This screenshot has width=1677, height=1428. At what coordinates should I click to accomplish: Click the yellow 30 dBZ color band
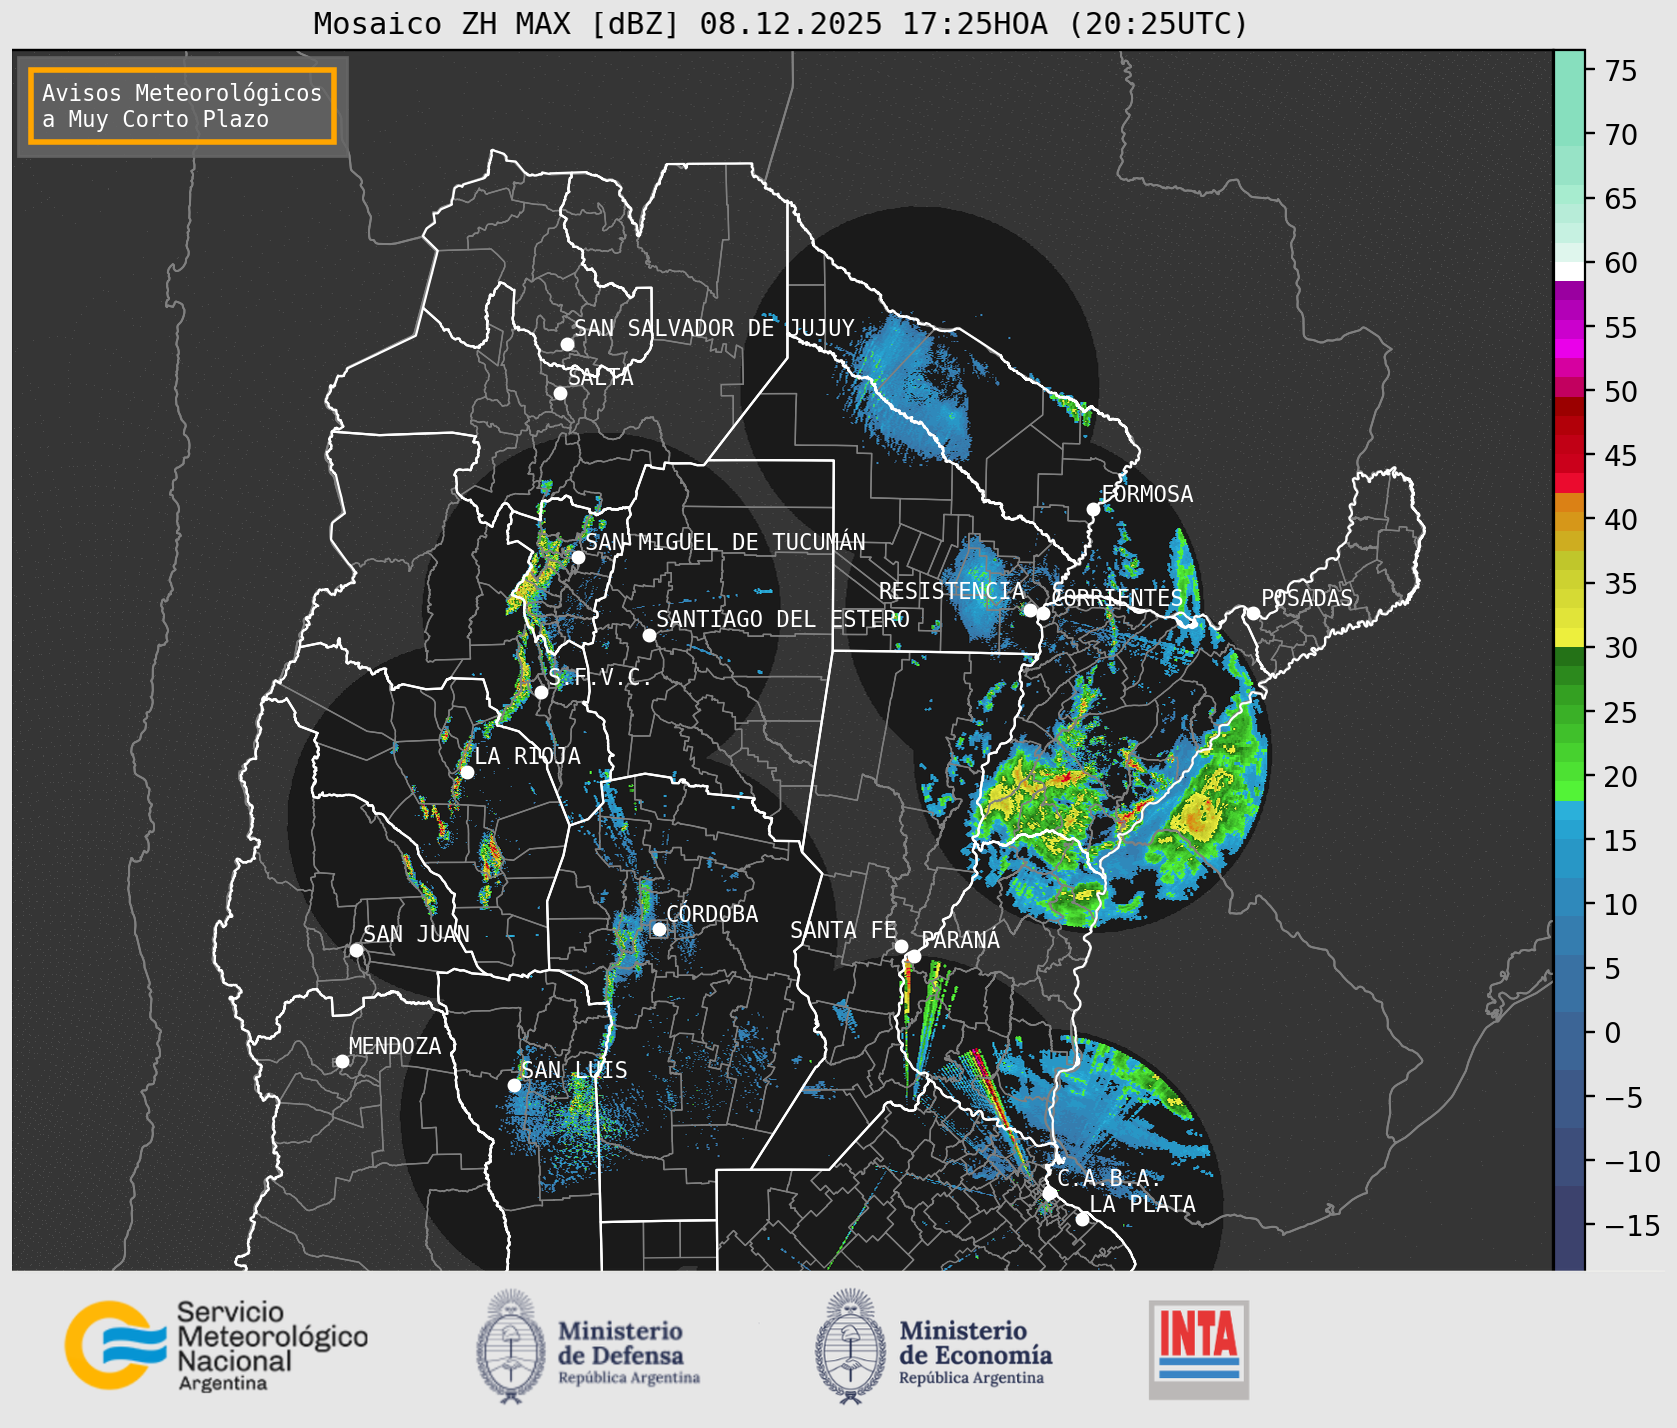(x=1570, y=637)
